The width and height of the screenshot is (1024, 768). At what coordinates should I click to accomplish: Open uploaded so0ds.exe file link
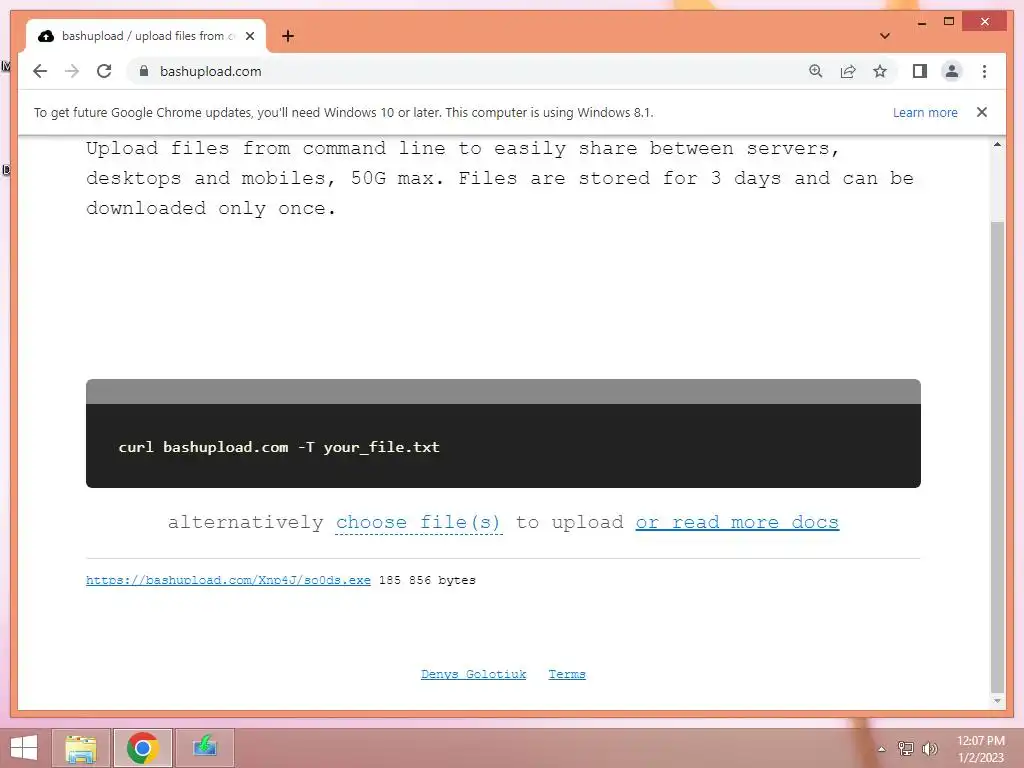228,580
